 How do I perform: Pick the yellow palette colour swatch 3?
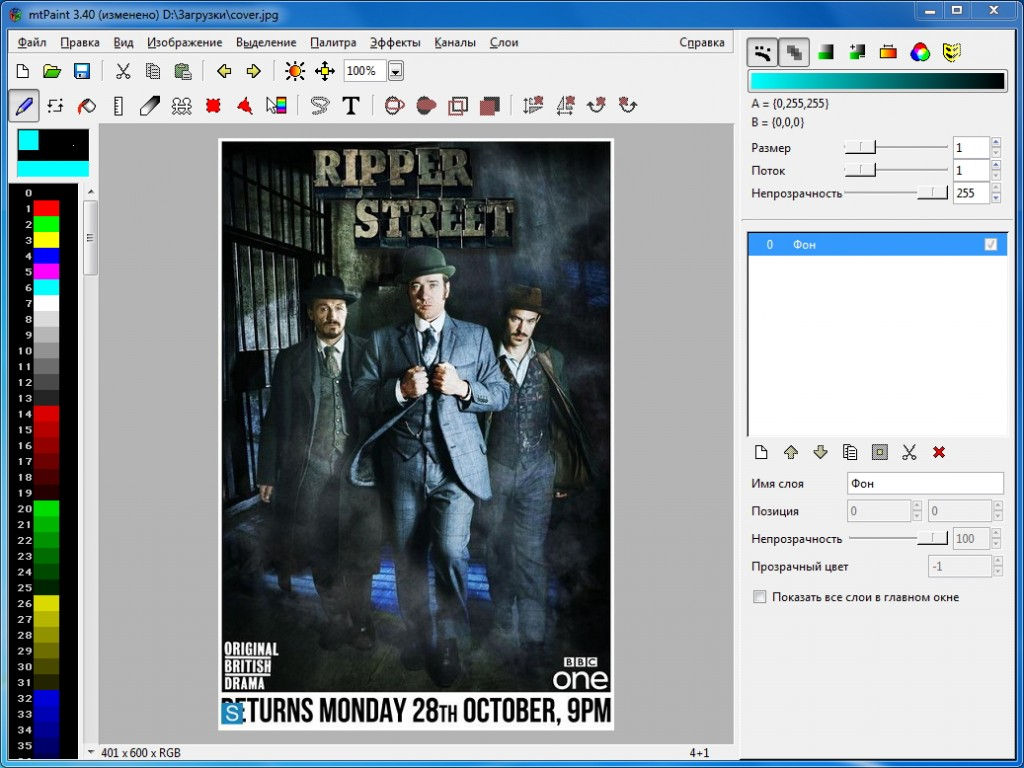(x=47, y=240)
